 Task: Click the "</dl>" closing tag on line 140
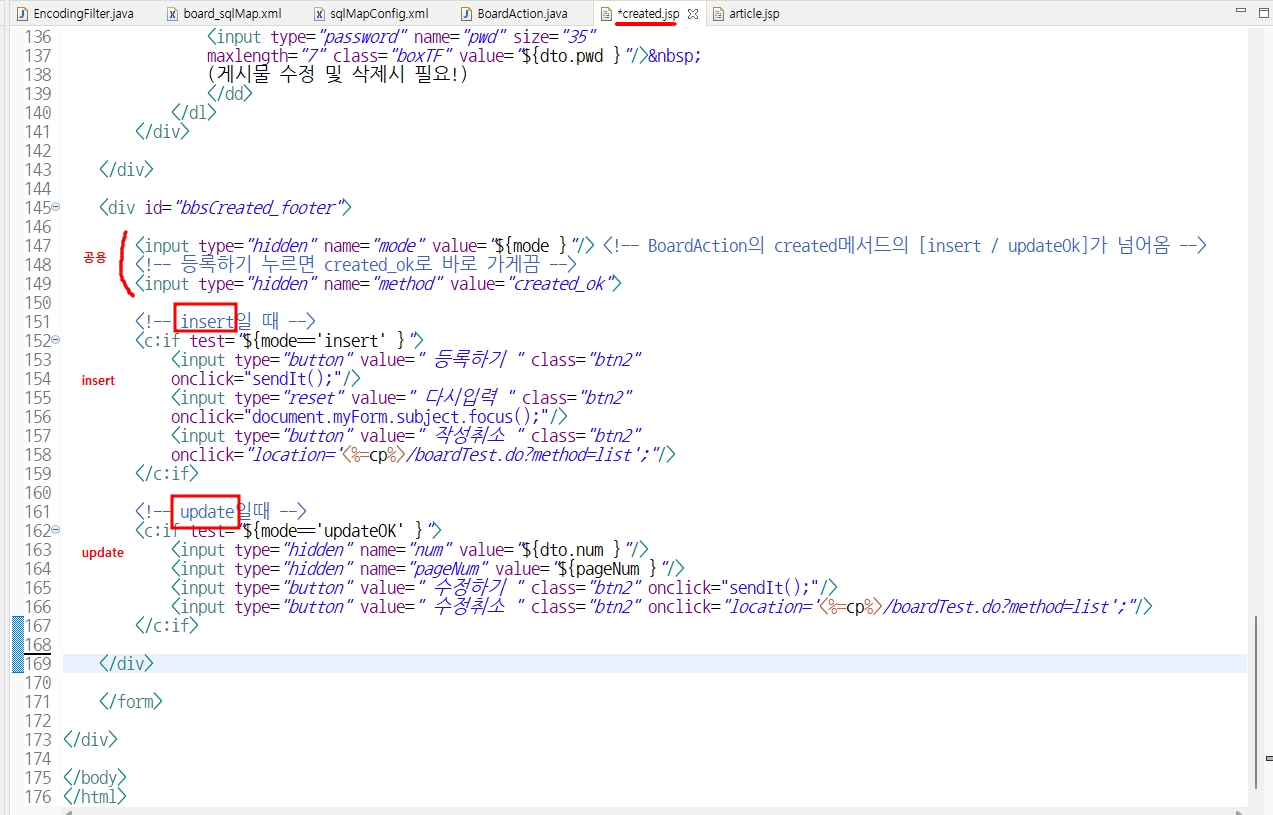point(194,113)
